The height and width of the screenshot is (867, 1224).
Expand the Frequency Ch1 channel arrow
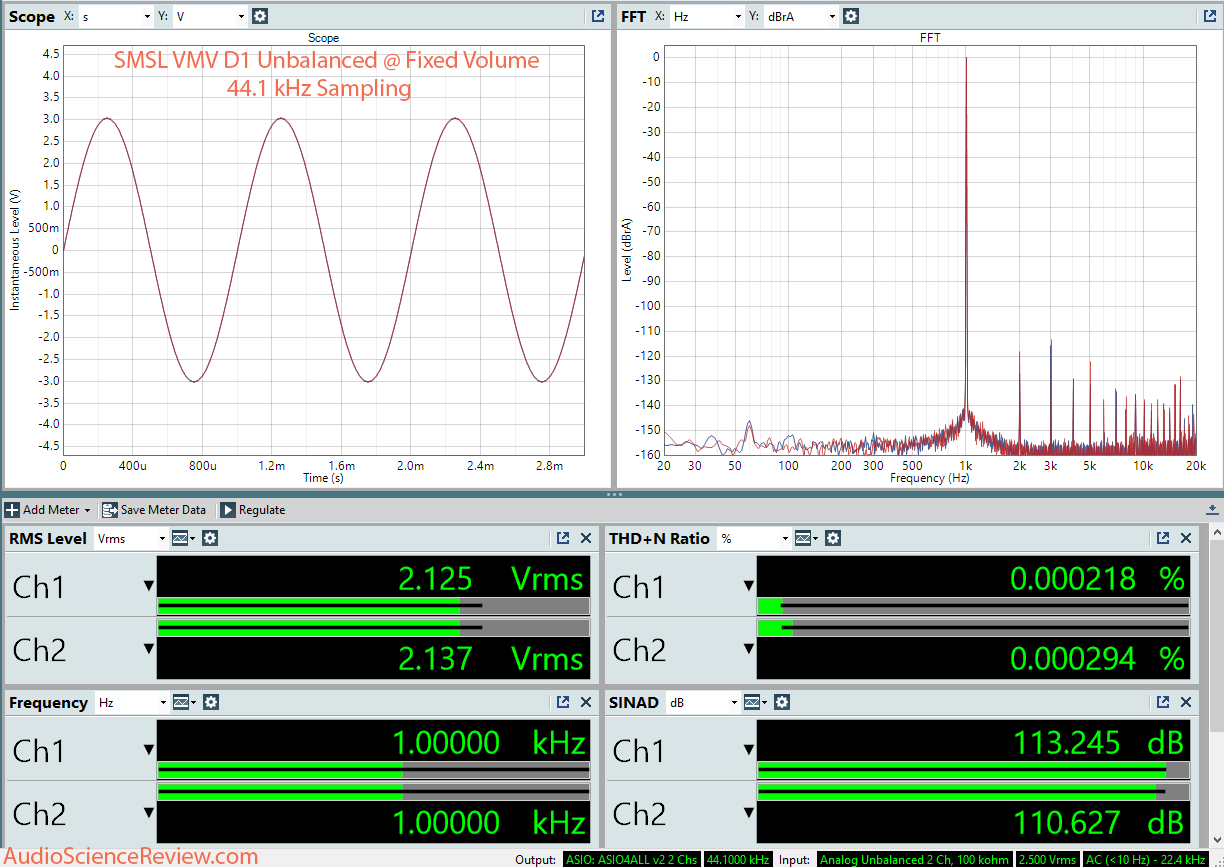click(149, 750)
